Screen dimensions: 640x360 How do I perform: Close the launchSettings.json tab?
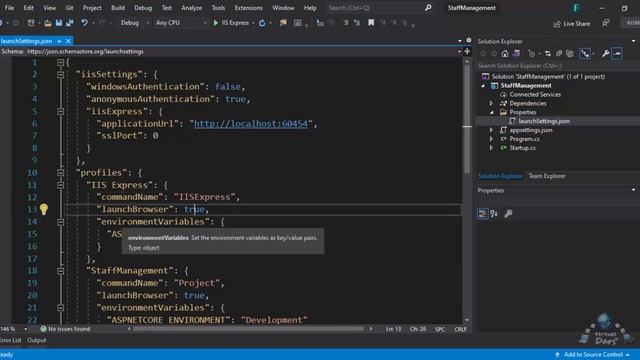[68, 41]
